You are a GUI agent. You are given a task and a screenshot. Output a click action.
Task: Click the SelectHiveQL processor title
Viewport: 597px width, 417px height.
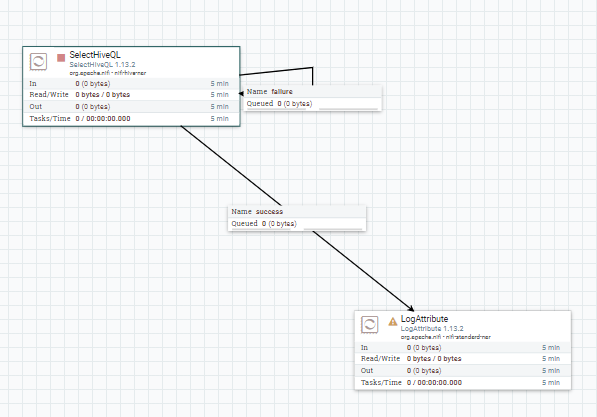pos(95,55)
